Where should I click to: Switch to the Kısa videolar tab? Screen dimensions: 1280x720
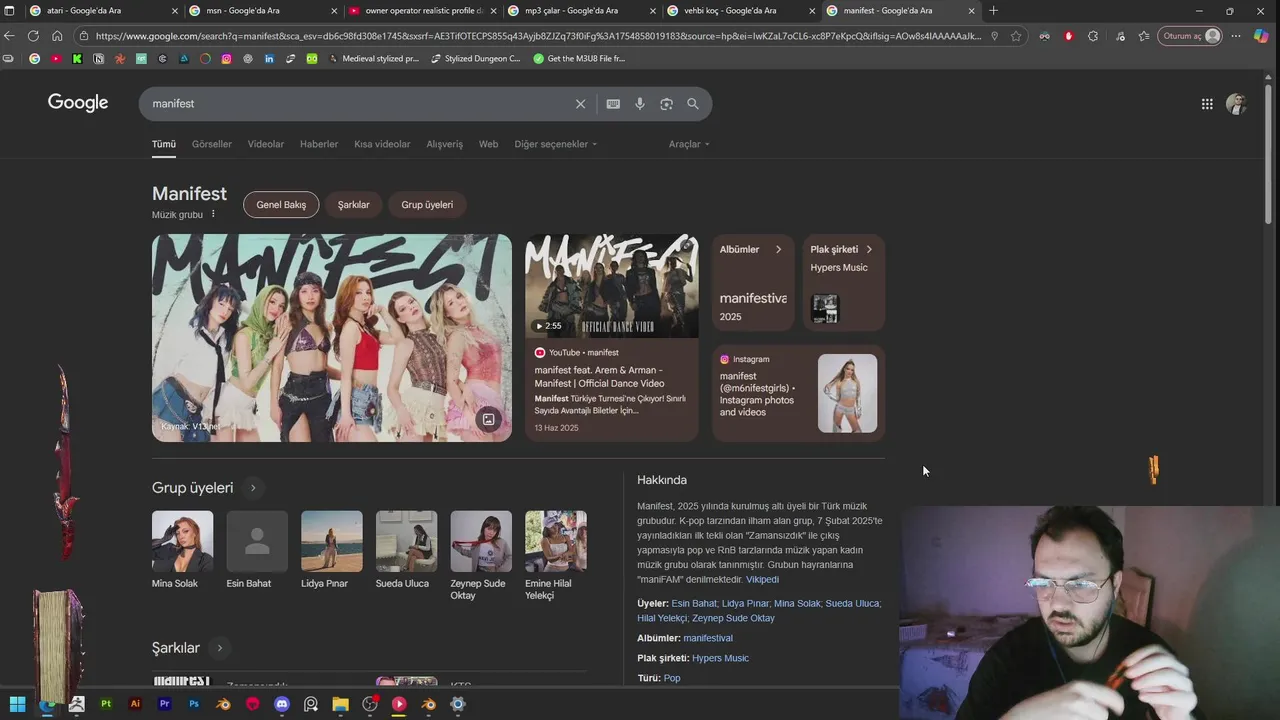click(x=382, y=144)
